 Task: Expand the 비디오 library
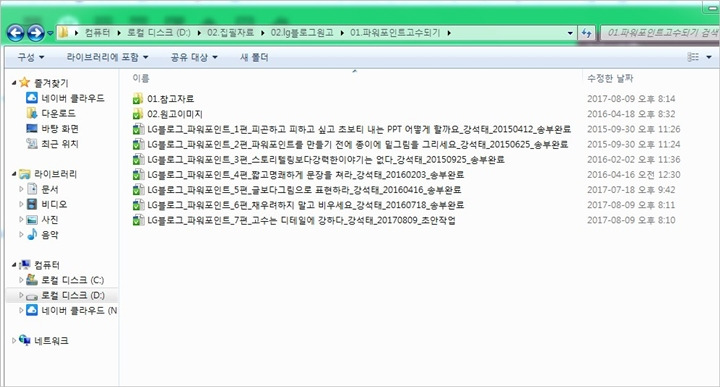(x=21, y=204)
